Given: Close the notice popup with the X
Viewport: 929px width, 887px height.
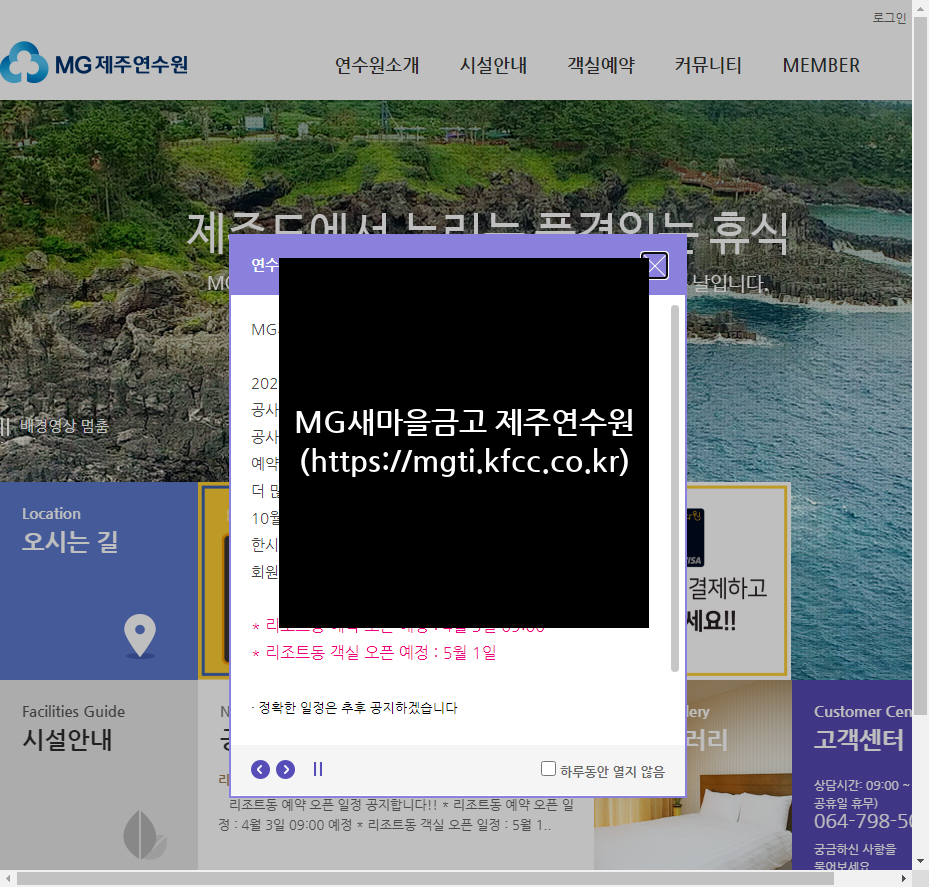Looking at the screenshot, I should (654, 265).
